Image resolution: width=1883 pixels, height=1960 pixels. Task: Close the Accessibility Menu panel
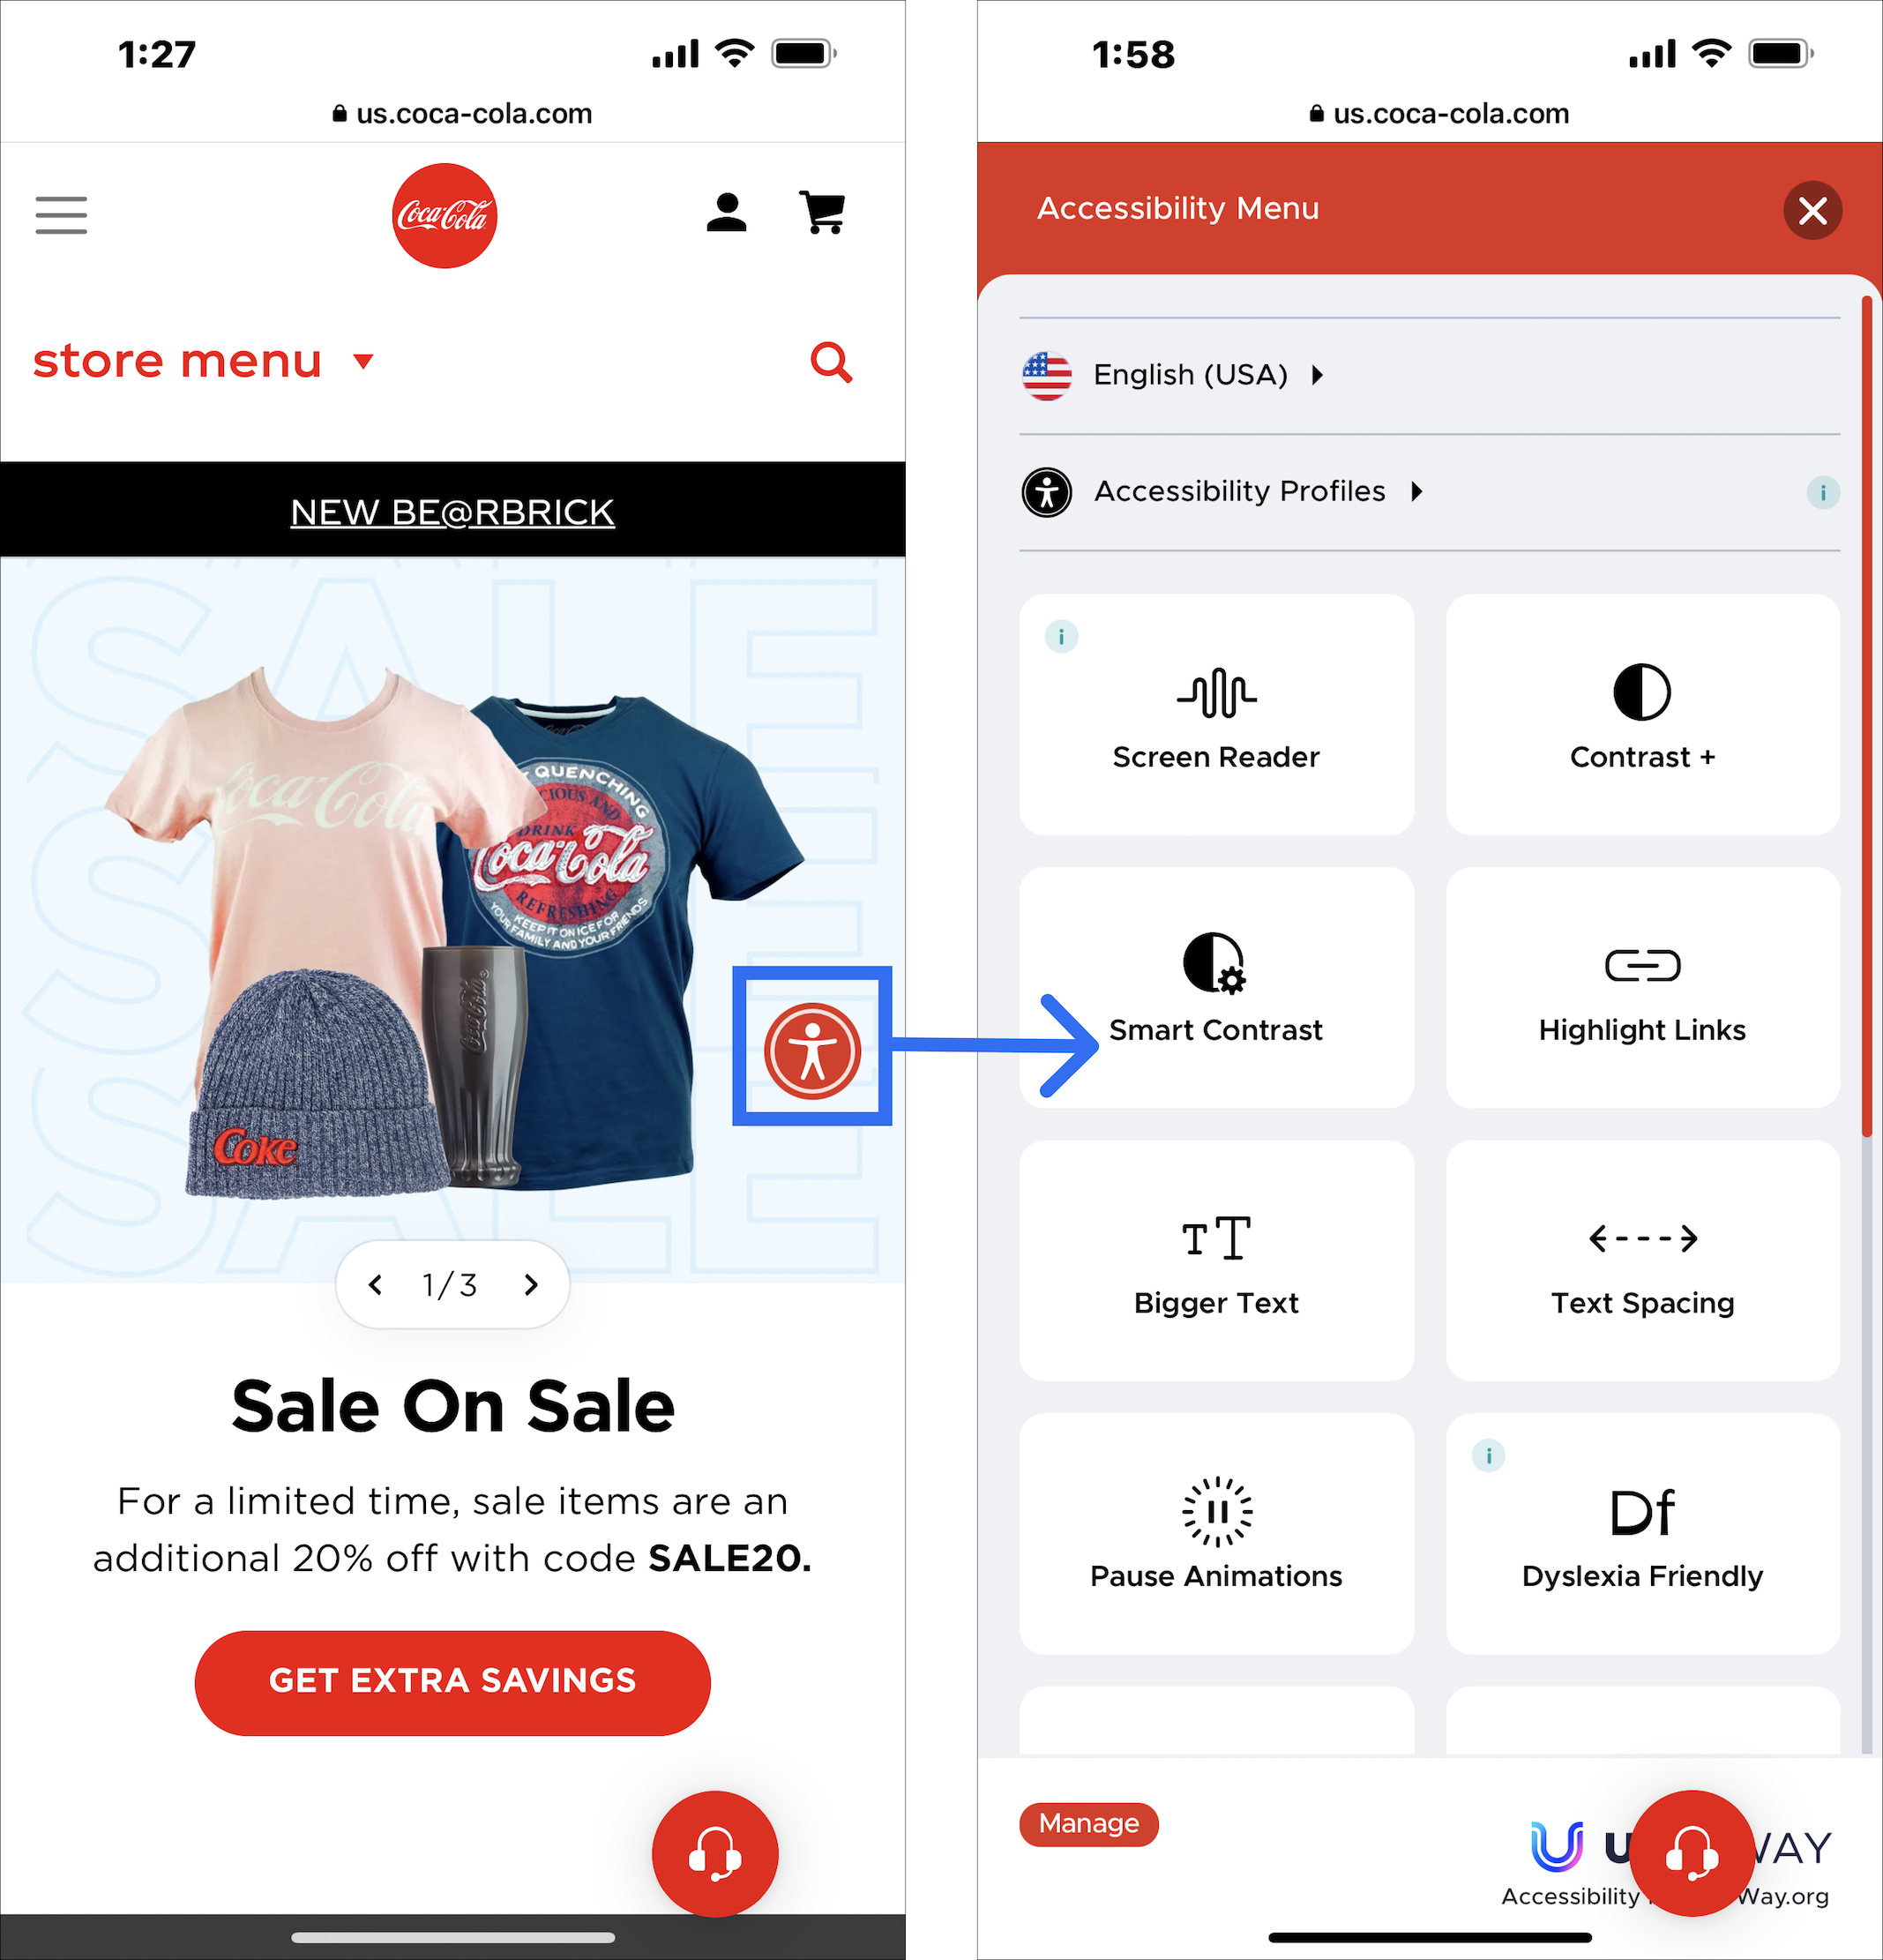pyautogui.click(x=1815, y=208)
